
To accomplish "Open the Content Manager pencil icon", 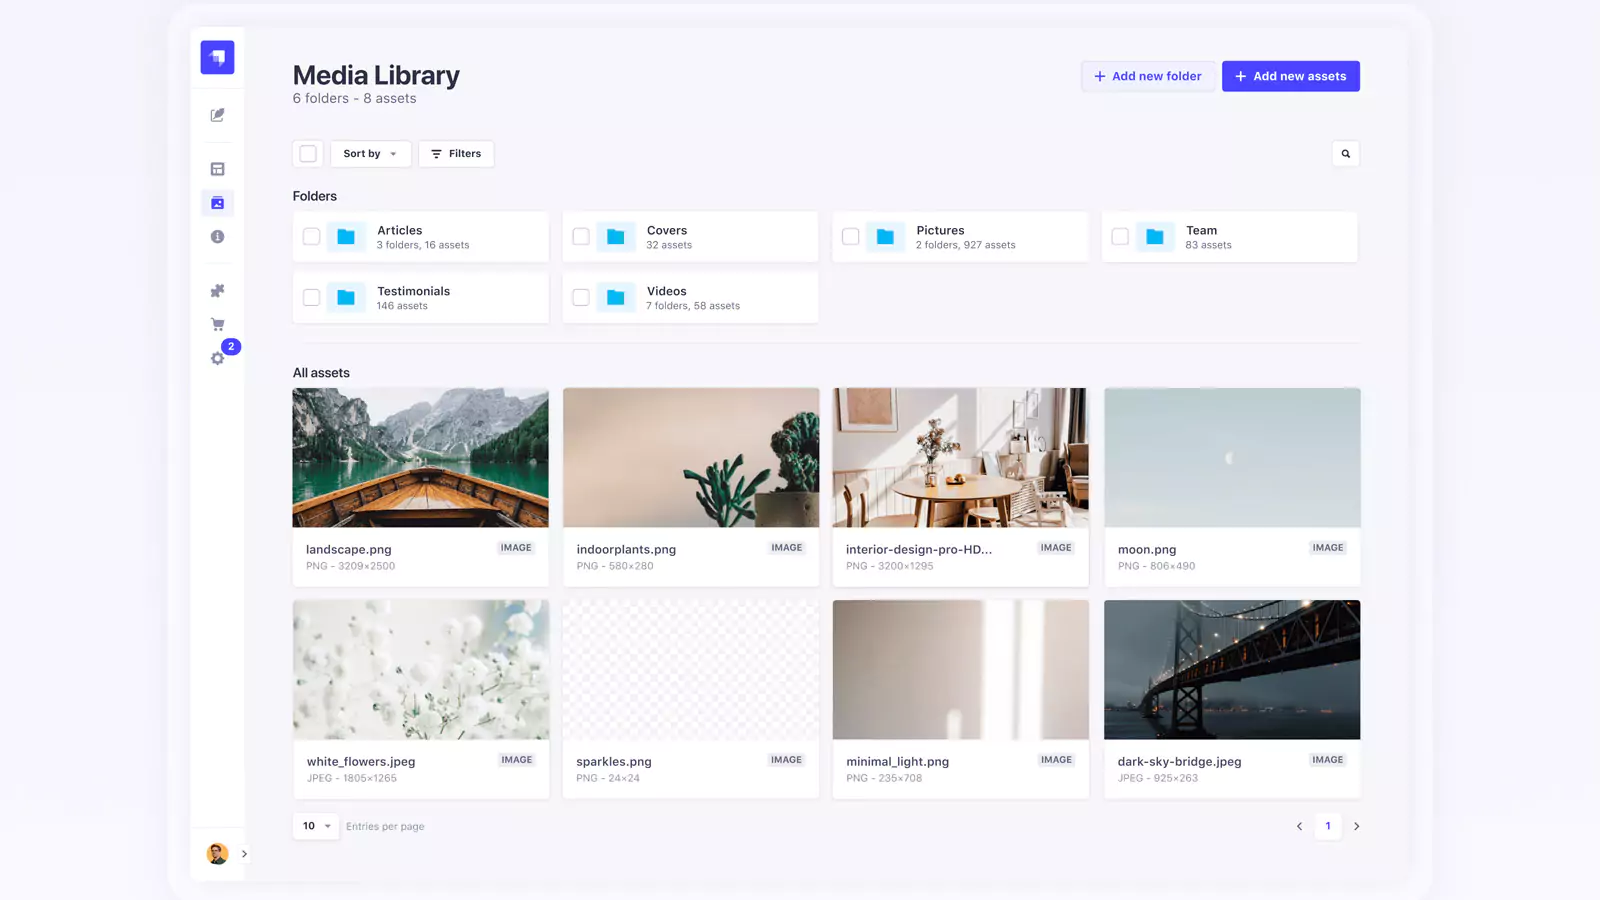I will [217, 115].
